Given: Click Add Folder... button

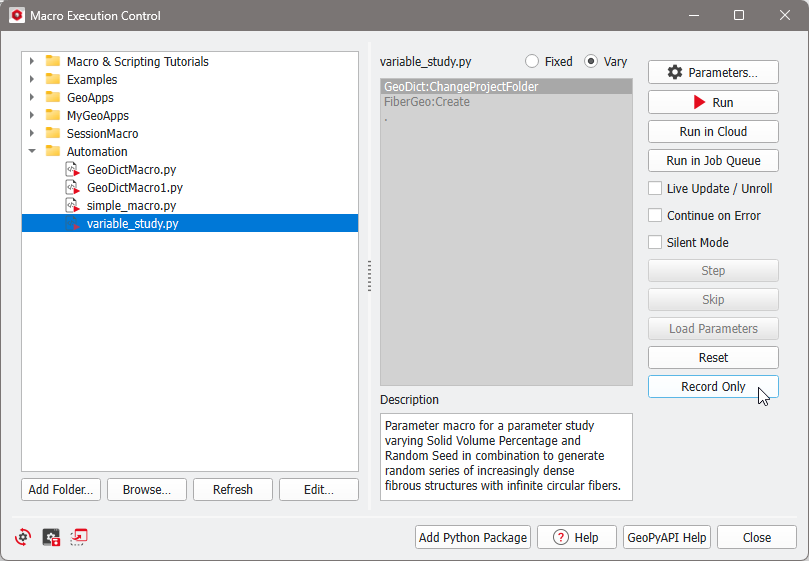Looking at the screenshot, I should coord(61,489).
